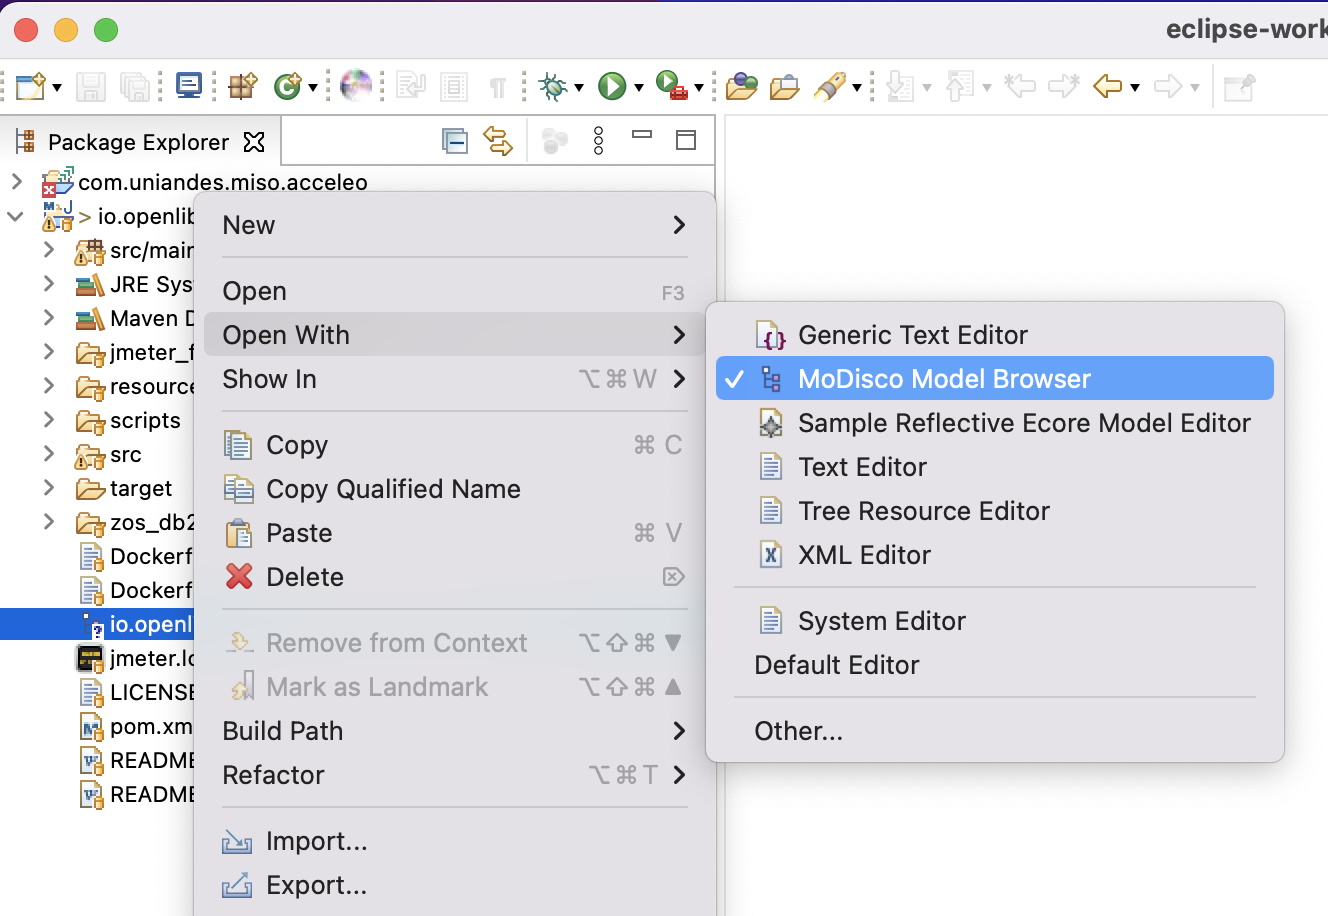Image resolution: width=1328 pixels, height=916 pixels.
Task: Click Other... in Open With submenu
Action: tap(995, 731)
